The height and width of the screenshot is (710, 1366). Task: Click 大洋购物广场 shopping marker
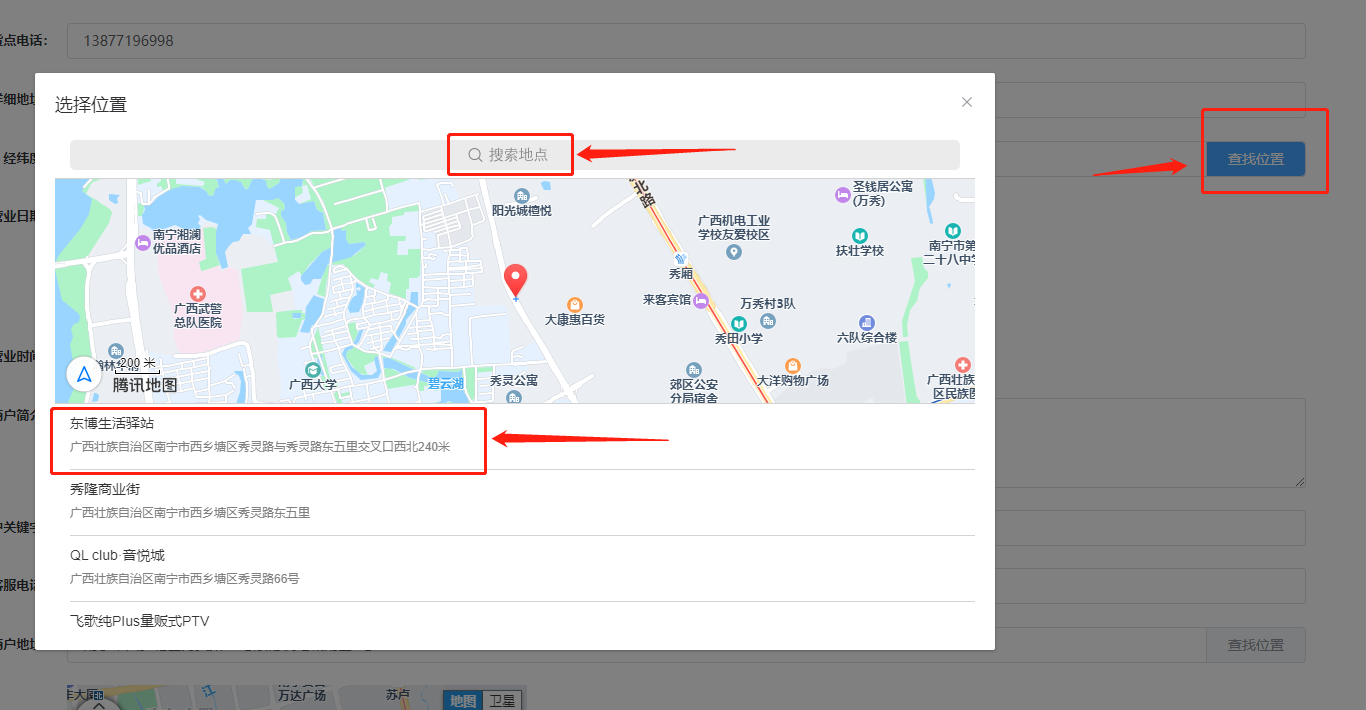coord(792,366)
